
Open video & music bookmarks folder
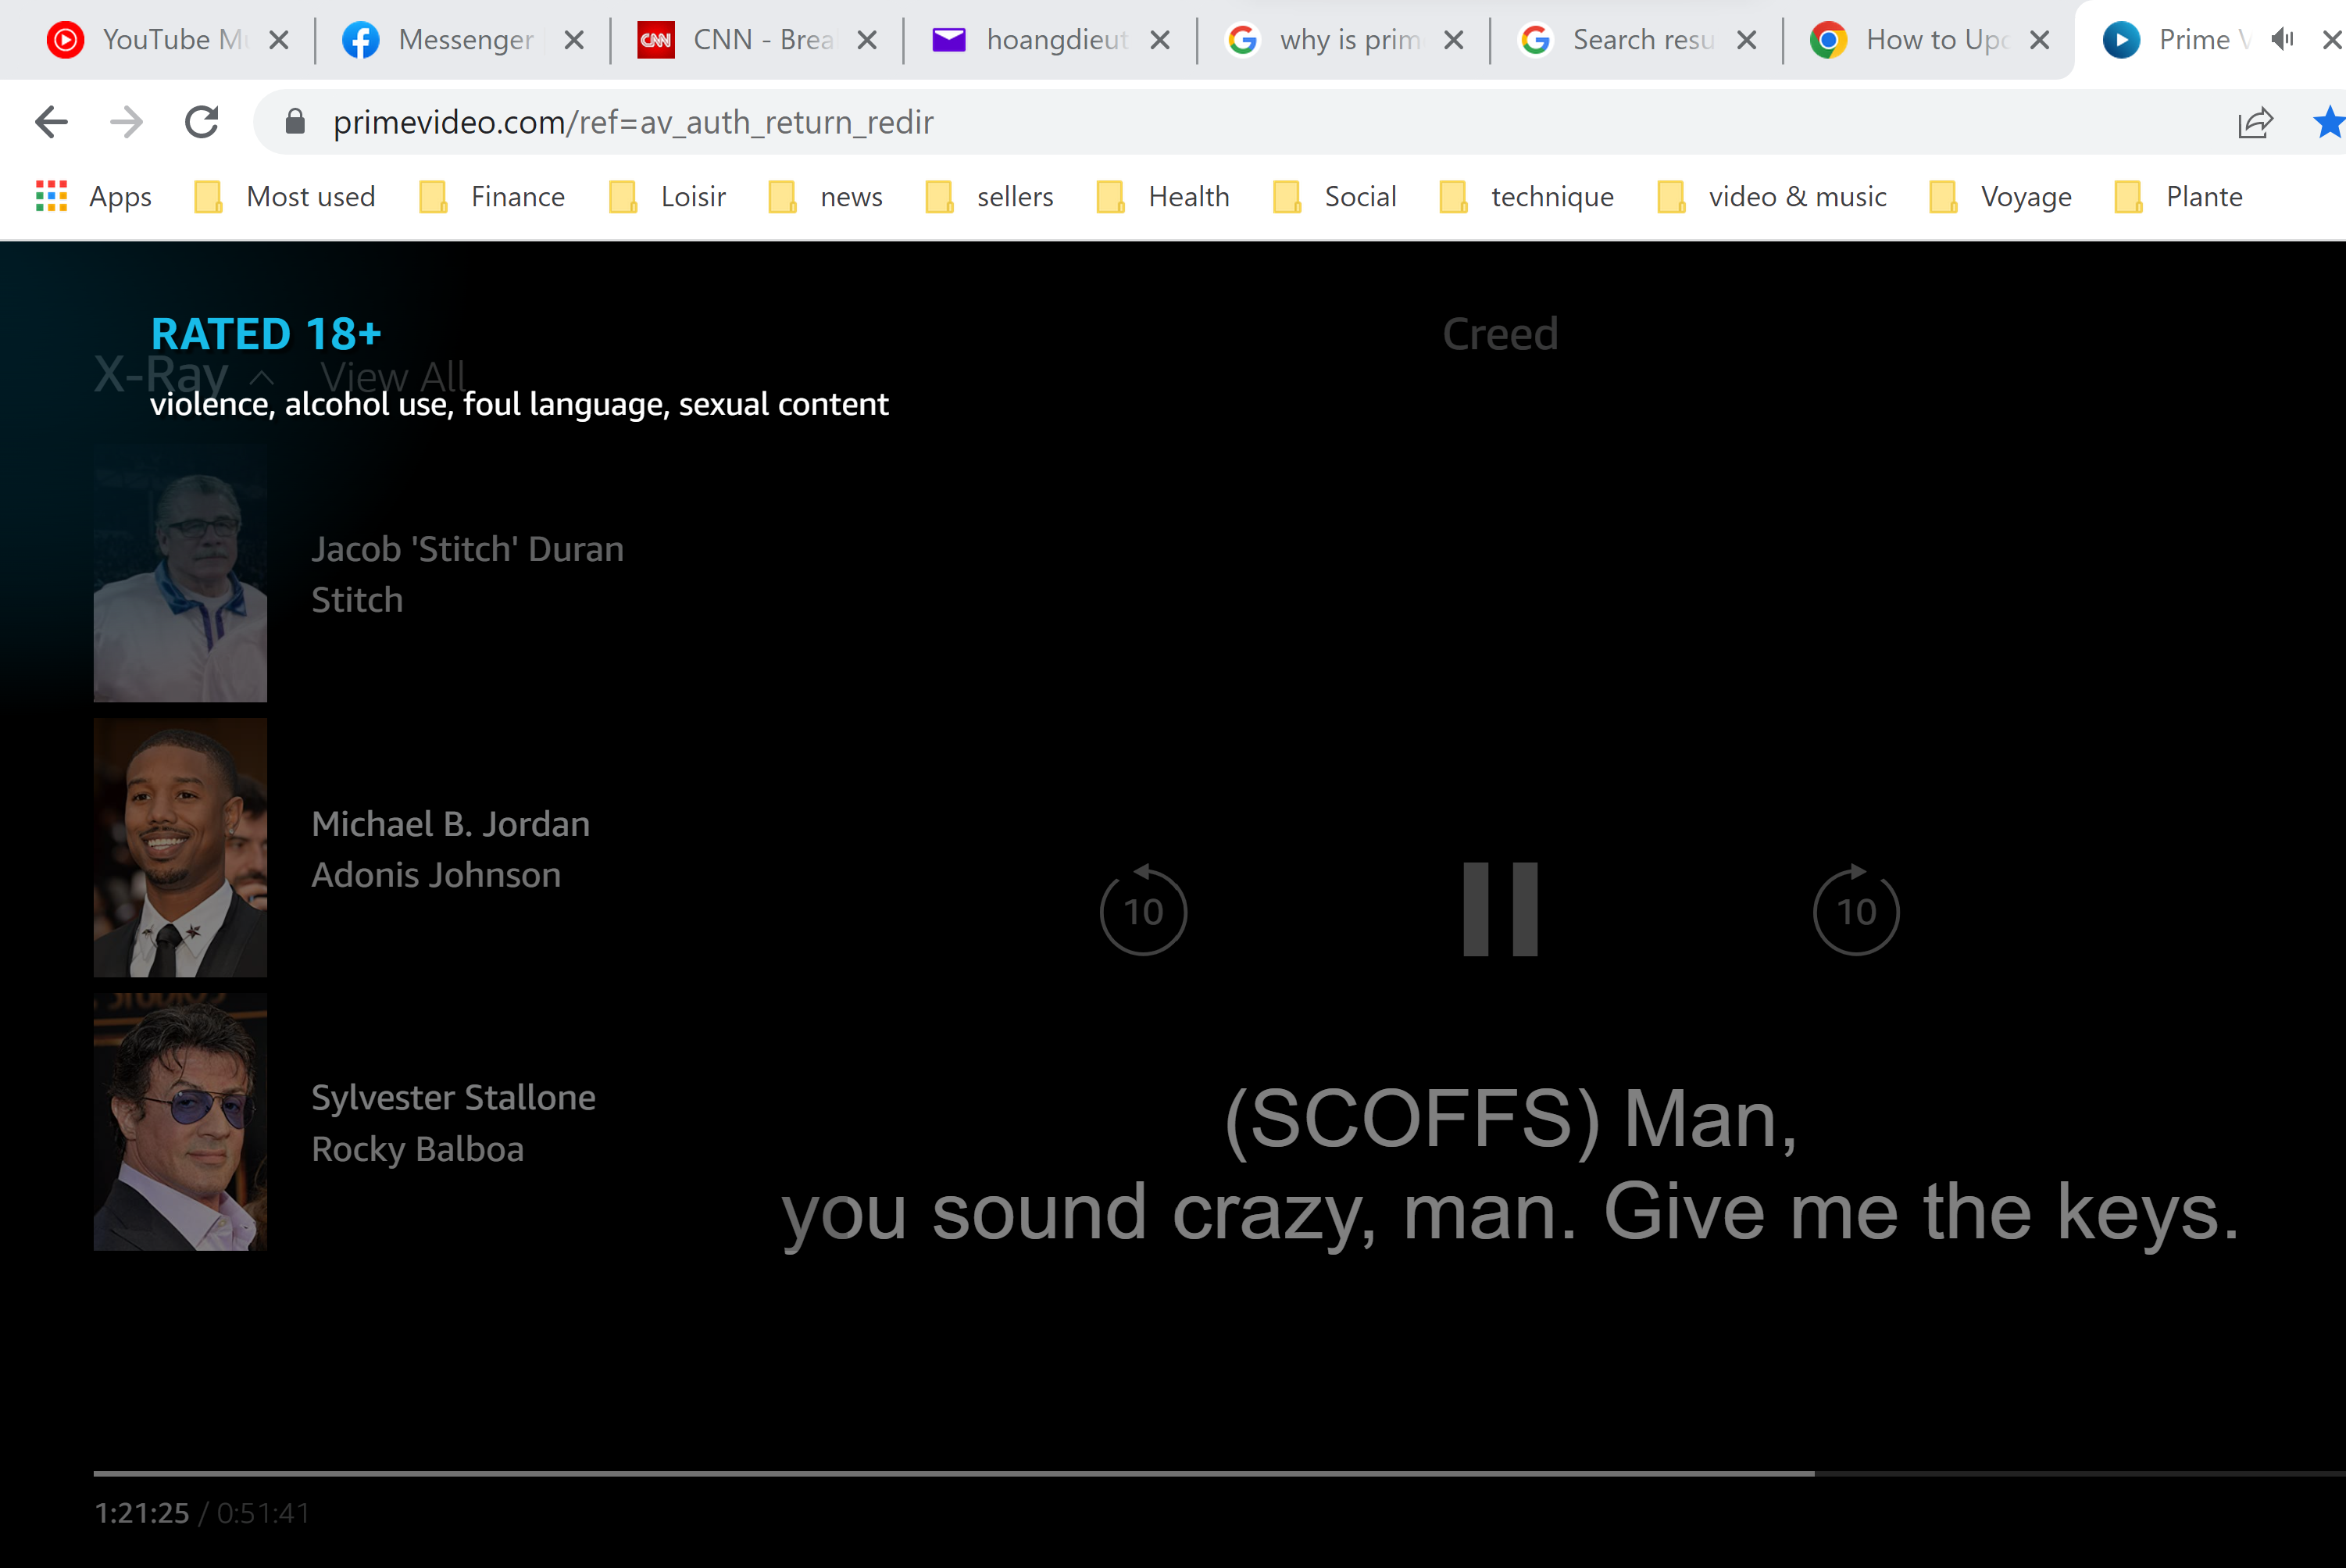point(1772,196)
